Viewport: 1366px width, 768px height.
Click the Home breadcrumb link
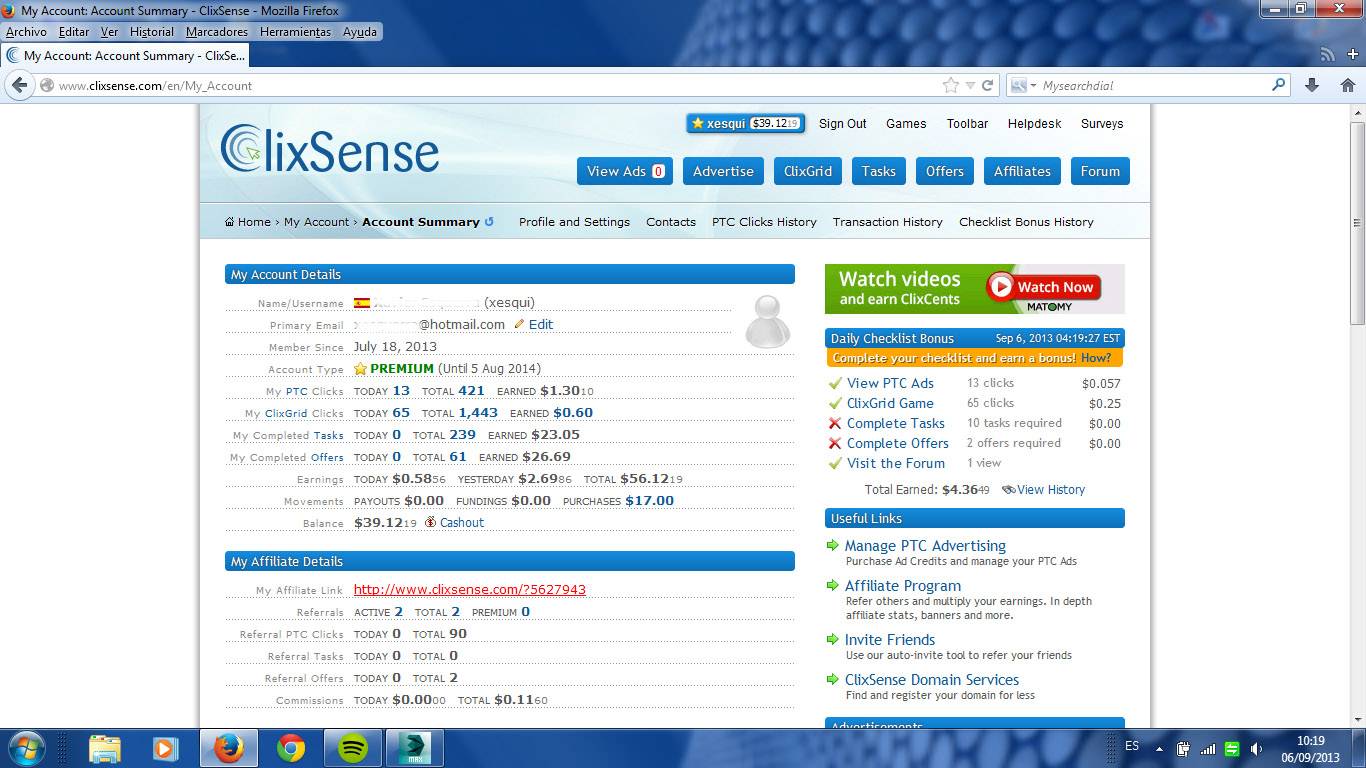tap(254, 222)
